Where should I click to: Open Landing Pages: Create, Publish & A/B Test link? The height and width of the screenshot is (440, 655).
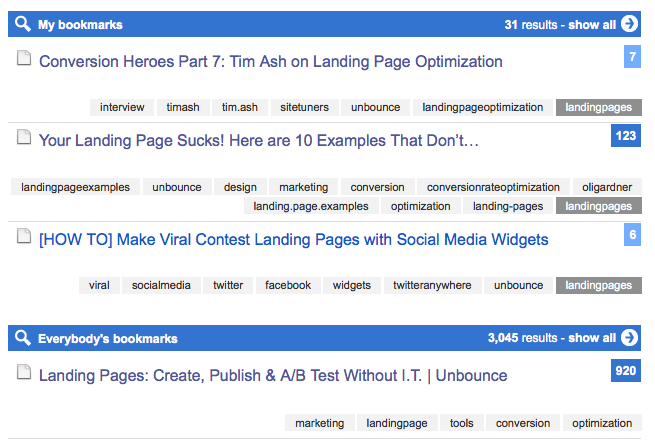coord(272,376)
